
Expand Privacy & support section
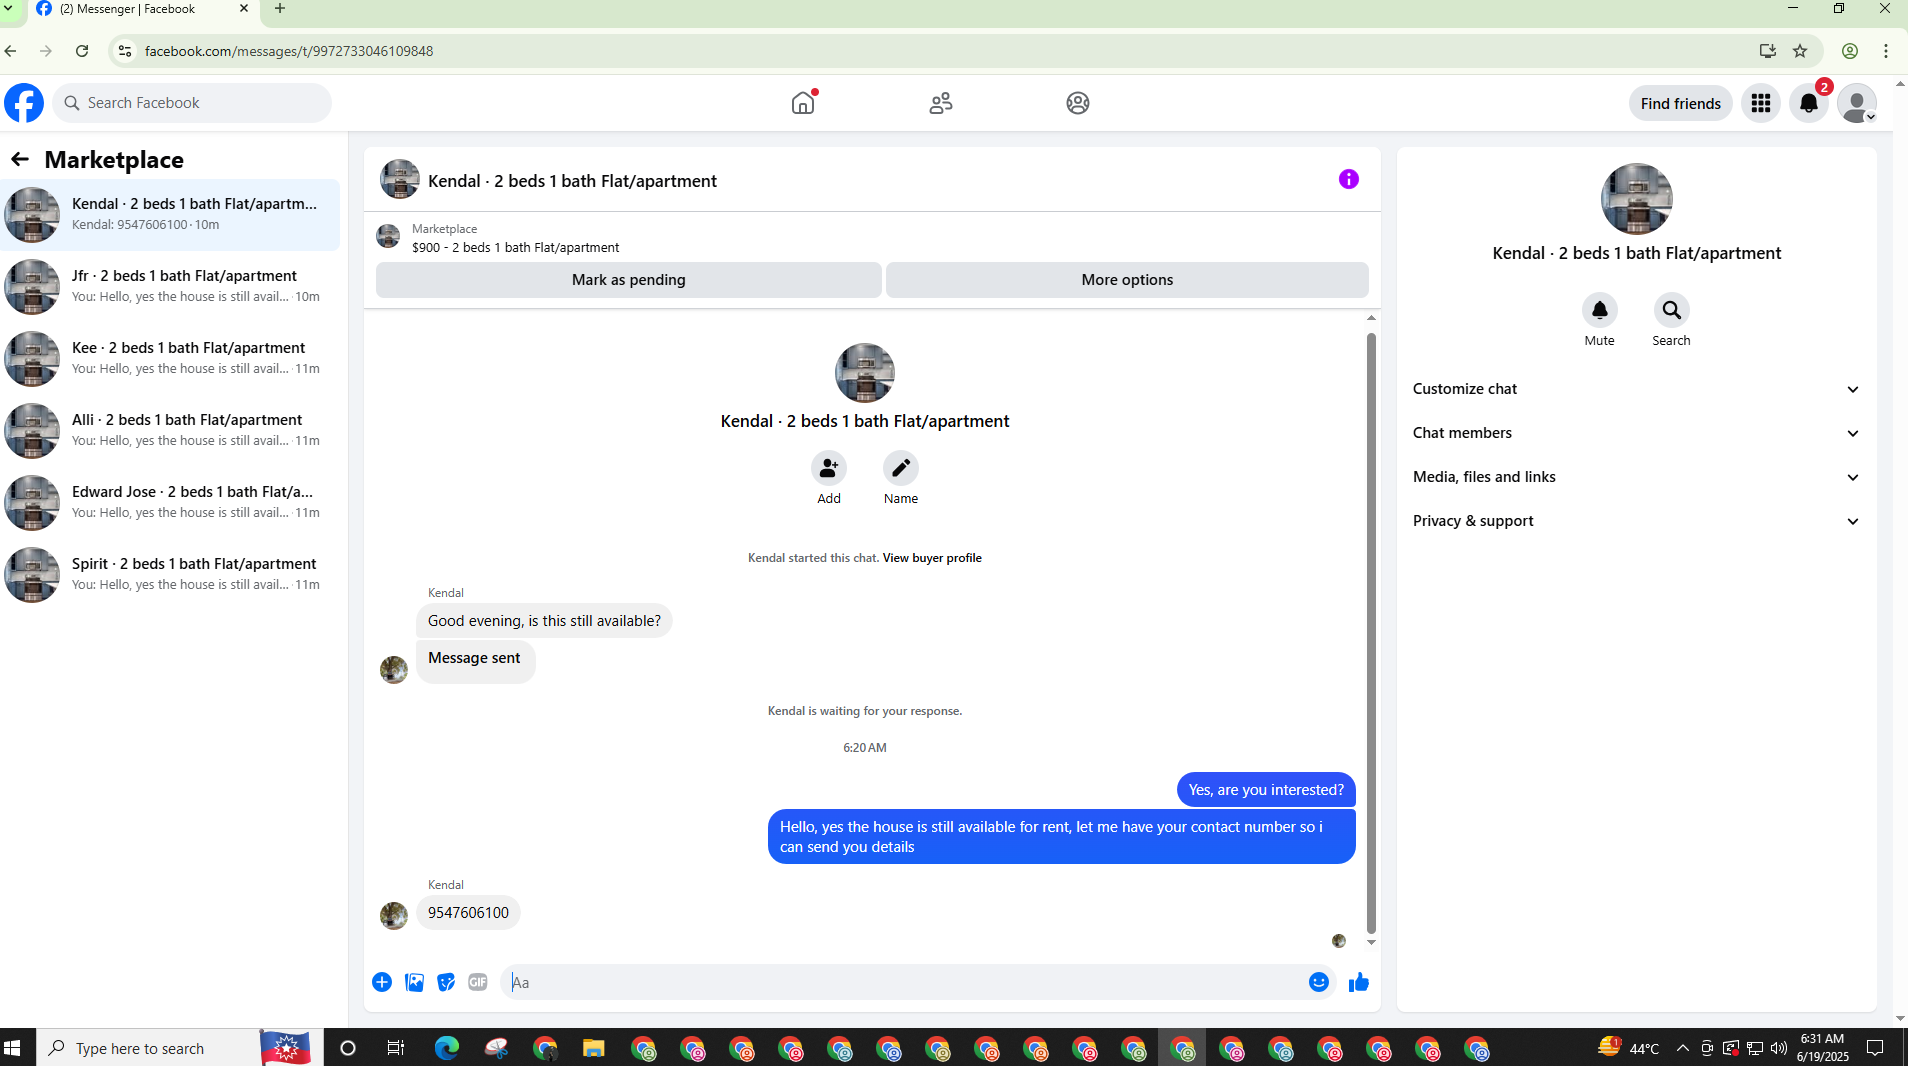click(x=1637, y=521)
